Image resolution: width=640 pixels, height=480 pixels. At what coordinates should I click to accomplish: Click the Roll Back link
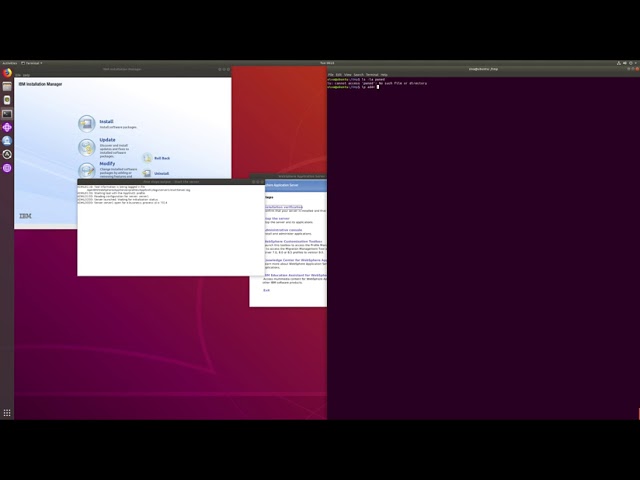coord(162,158)
